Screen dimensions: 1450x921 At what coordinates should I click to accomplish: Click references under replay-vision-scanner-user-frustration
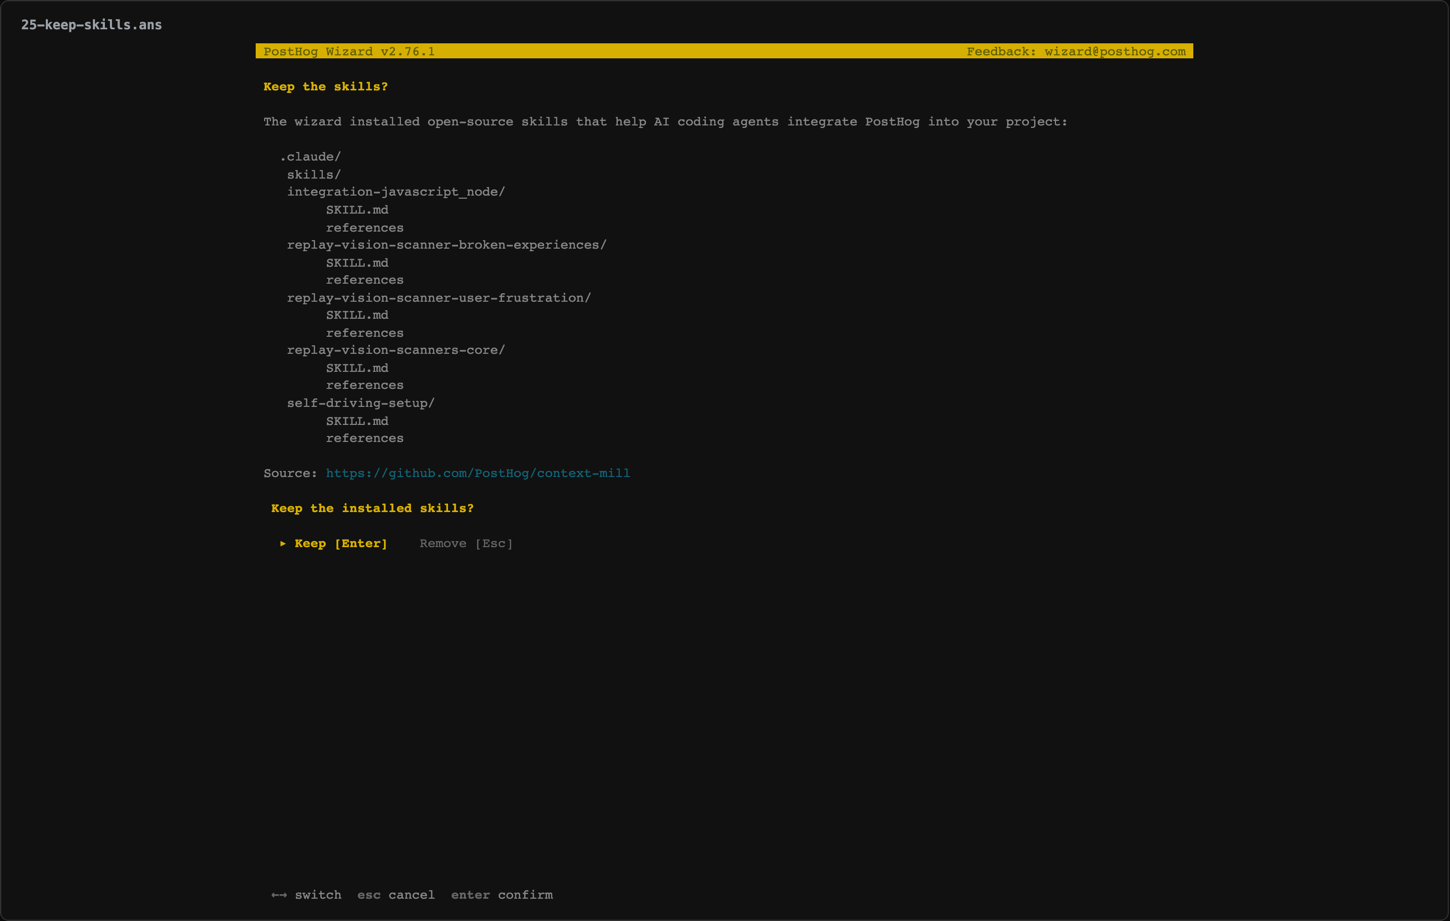(365, 333)
